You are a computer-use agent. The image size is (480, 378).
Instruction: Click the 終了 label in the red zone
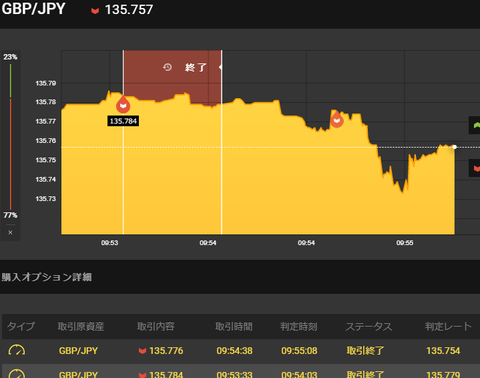196,68
